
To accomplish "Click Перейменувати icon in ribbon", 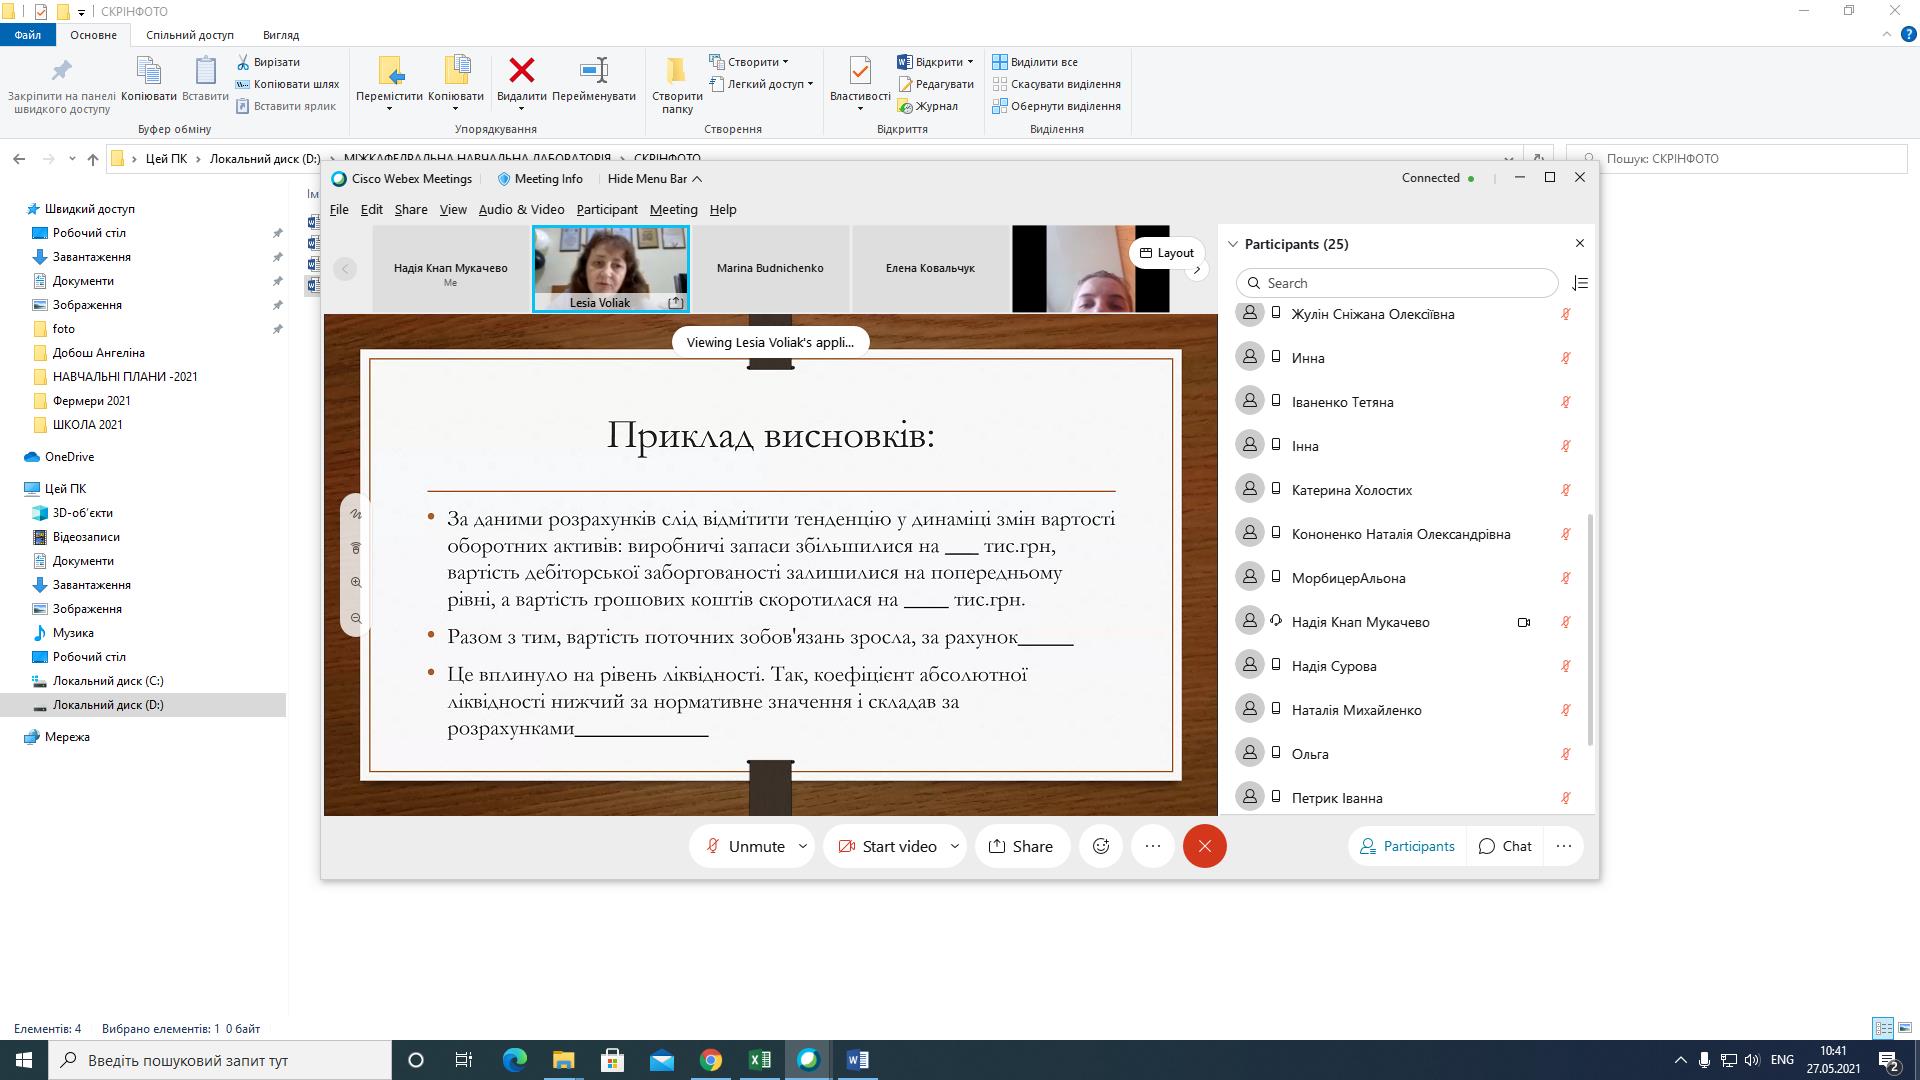I will (x=594, y=70).
